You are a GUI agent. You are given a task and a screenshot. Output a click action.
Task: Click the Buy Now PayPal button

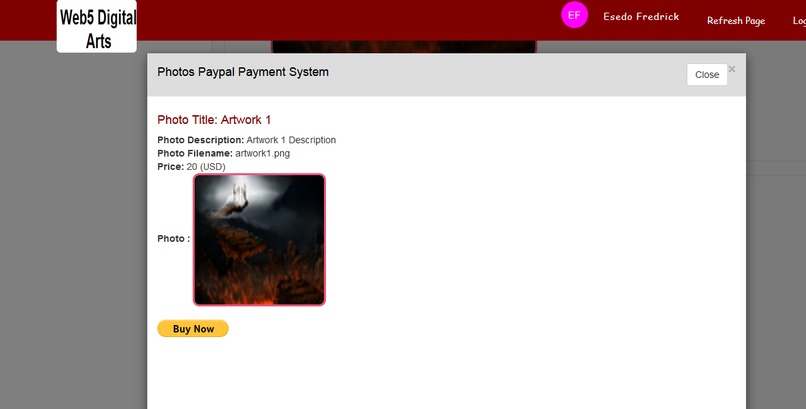click(193, 329)
